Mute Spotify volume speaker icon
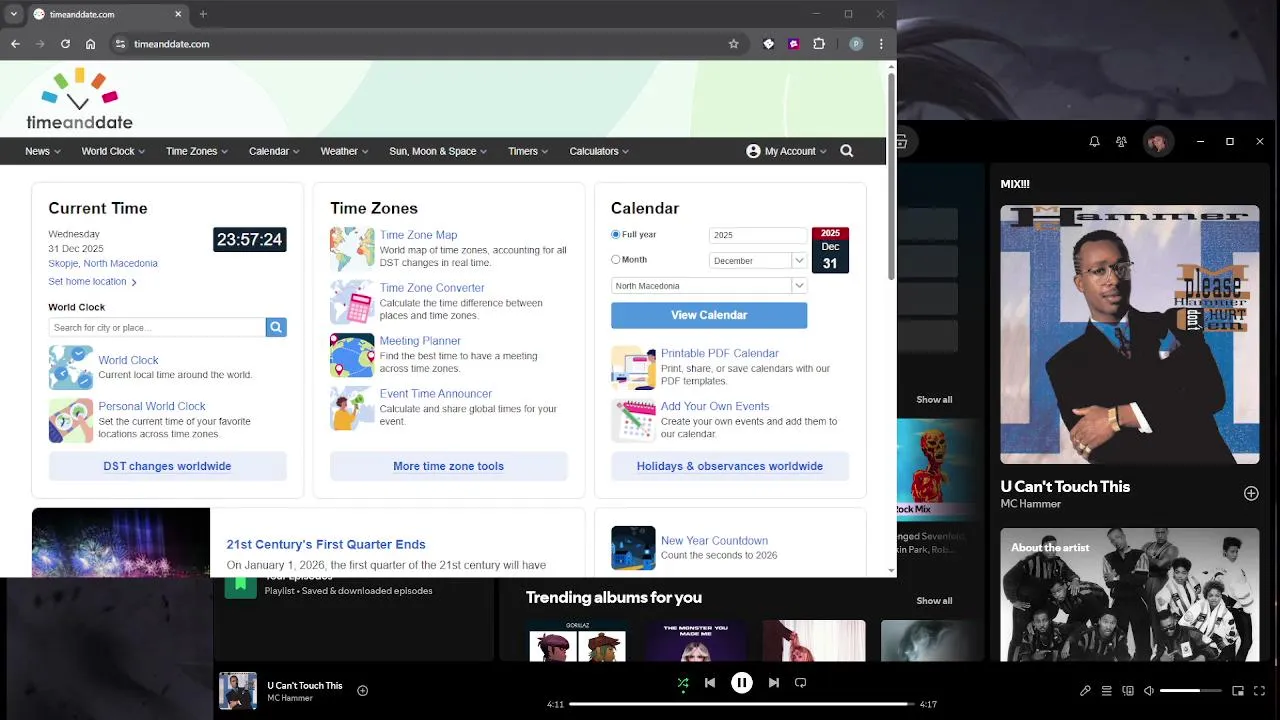The height and width of the screenshot is (720, 1280). pyautogui.click(x=1149, y=691)
